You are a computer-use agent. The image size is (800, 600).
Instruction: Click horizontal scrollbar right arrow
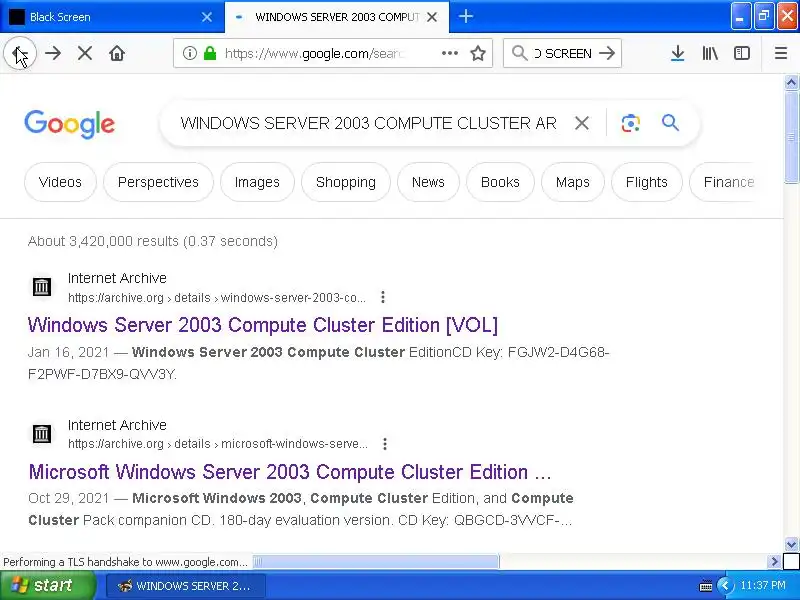tap(774, 562)
